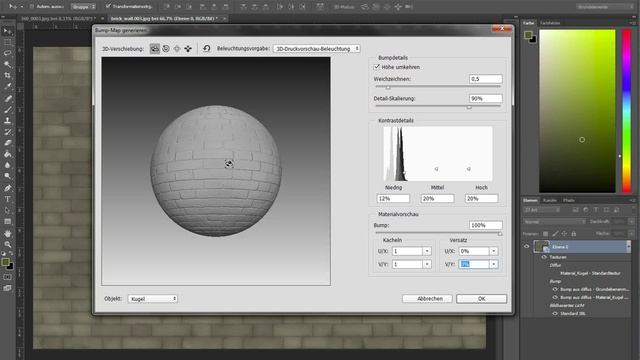Image resolution: width=640 pixels, height=360 pixels.
Task: Click the slide 3D object arrows icon
Action: (x=188, y=49)
